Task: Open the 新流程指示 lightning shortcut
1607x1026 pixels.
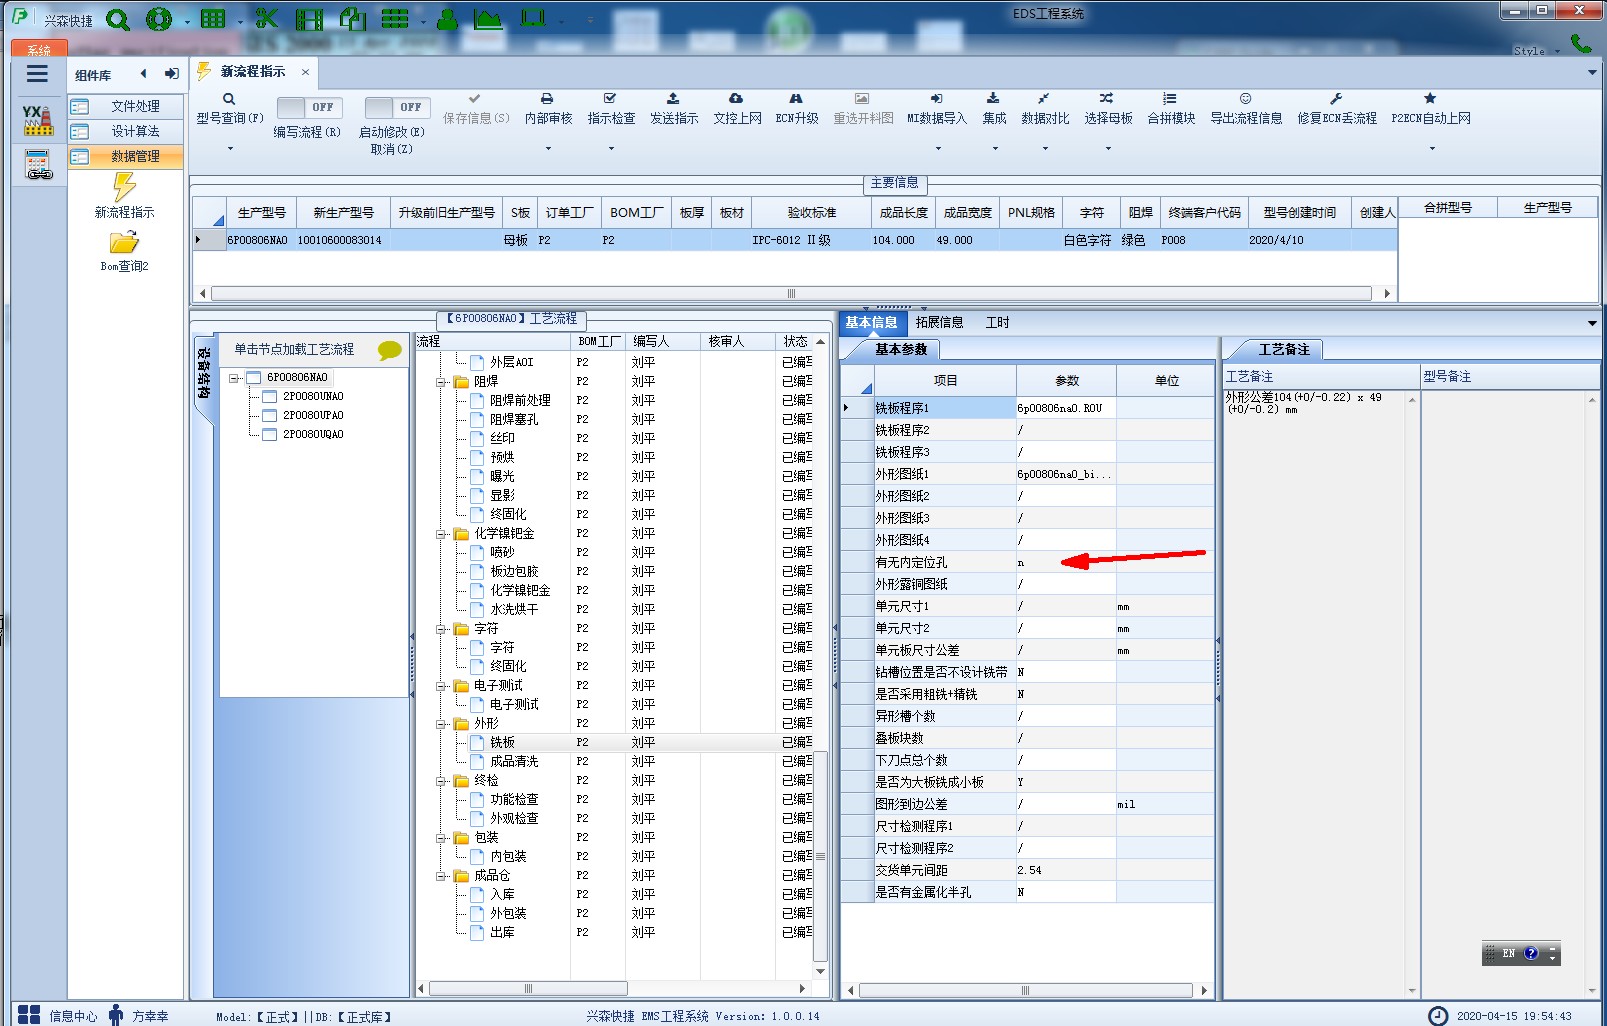Action: click(124, 195)
